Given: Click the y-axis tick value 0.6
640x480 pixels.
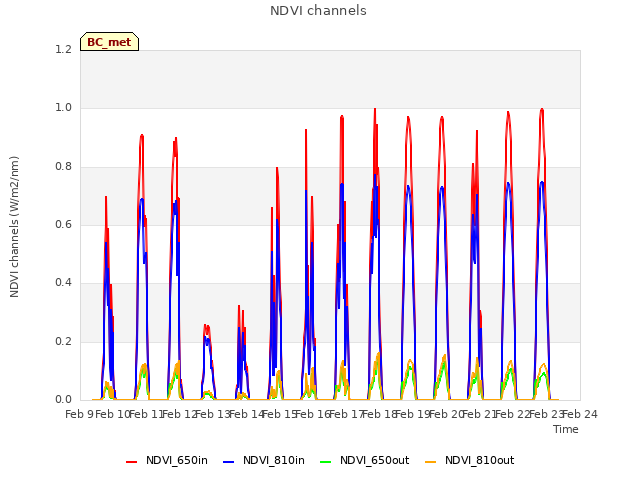Looking at the screenshot, I should [63, 224].
